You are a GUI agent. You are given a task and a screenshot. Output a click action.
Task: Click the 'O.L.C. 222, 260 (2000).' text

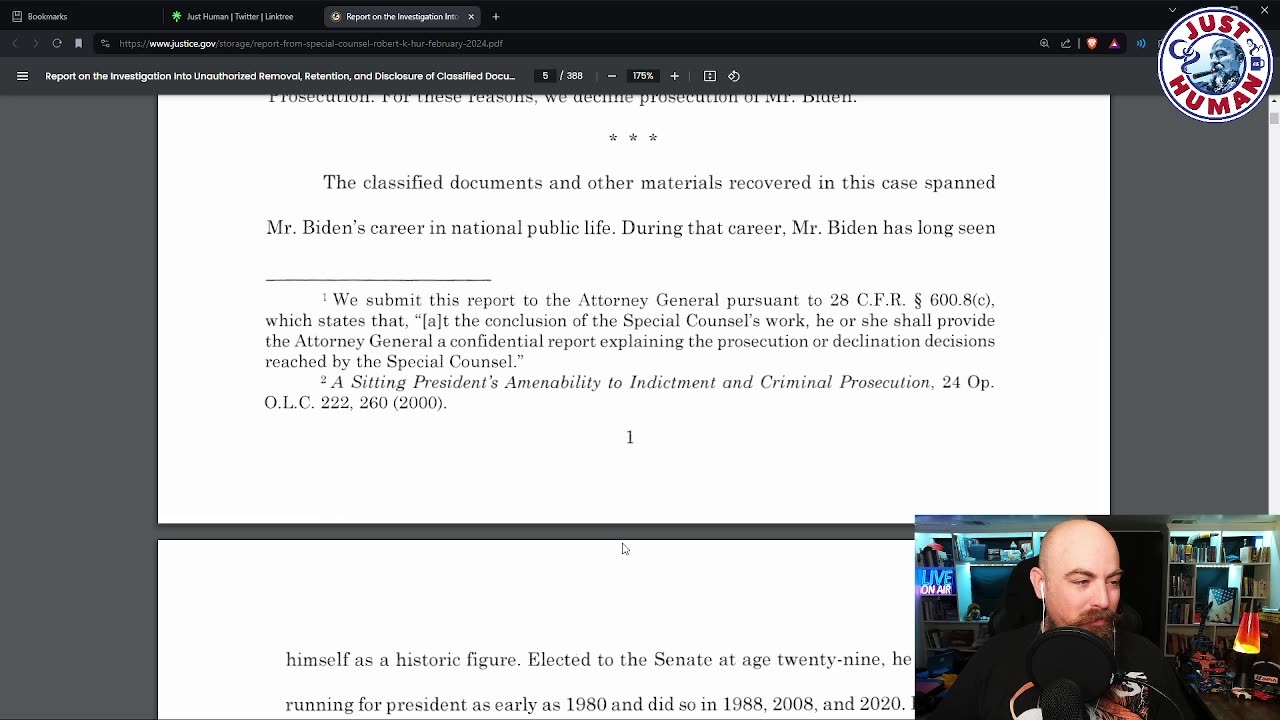[355, 403]
